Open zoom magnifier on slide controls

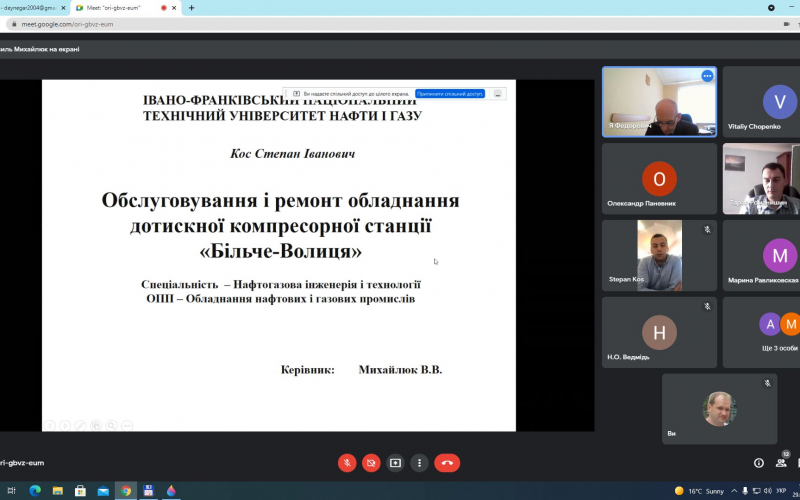point(112,425)
